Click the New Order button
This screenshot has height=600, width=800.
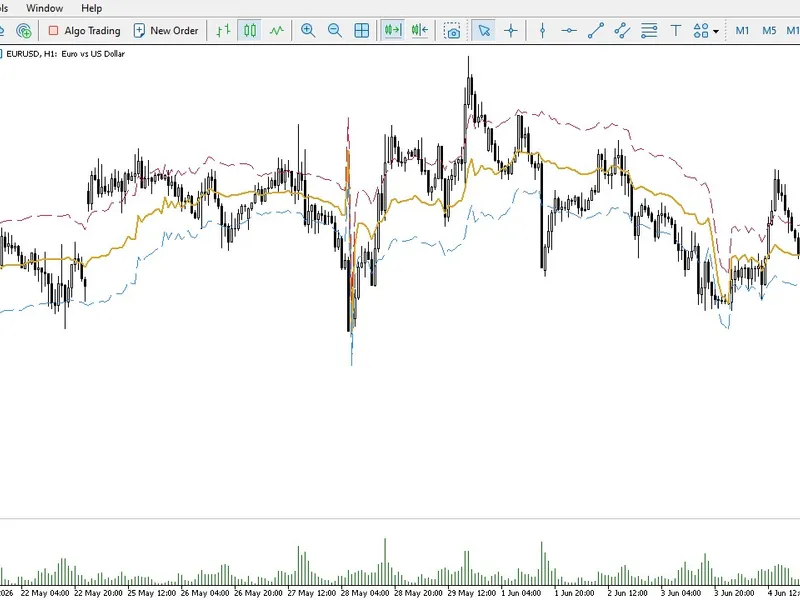tap(166, 31)
